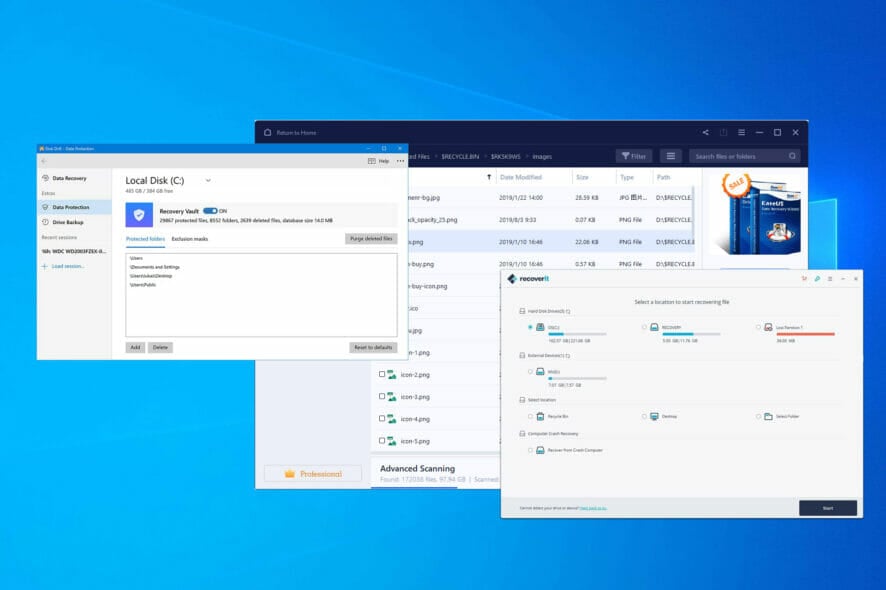Click the share icon in EaseUS title bar
The height and width of the screenshot is (590, 886).
point(705,132)
